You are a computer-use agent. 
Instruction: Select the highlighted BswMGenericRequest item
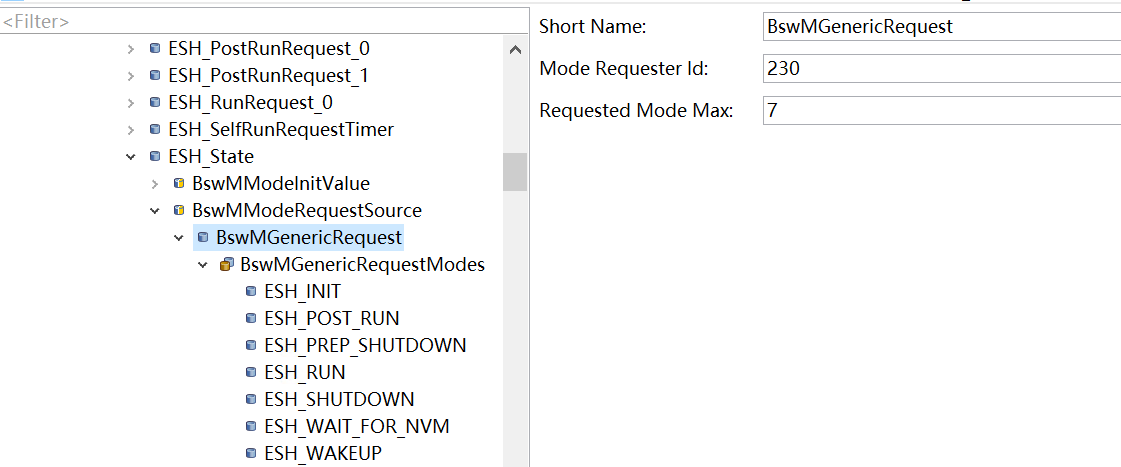coord(309,237)
